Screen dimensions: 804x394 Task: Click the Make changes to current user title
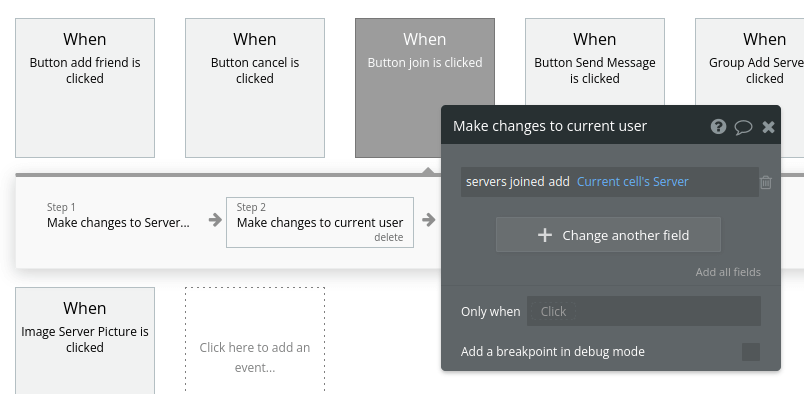click(550, 126)
